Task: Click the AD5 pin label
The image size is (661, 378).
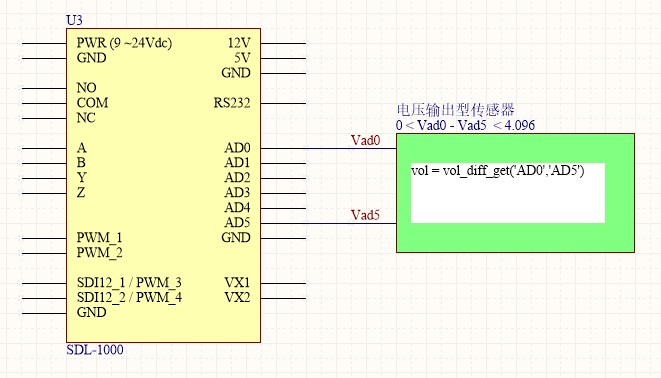Action: click(237, 223)
